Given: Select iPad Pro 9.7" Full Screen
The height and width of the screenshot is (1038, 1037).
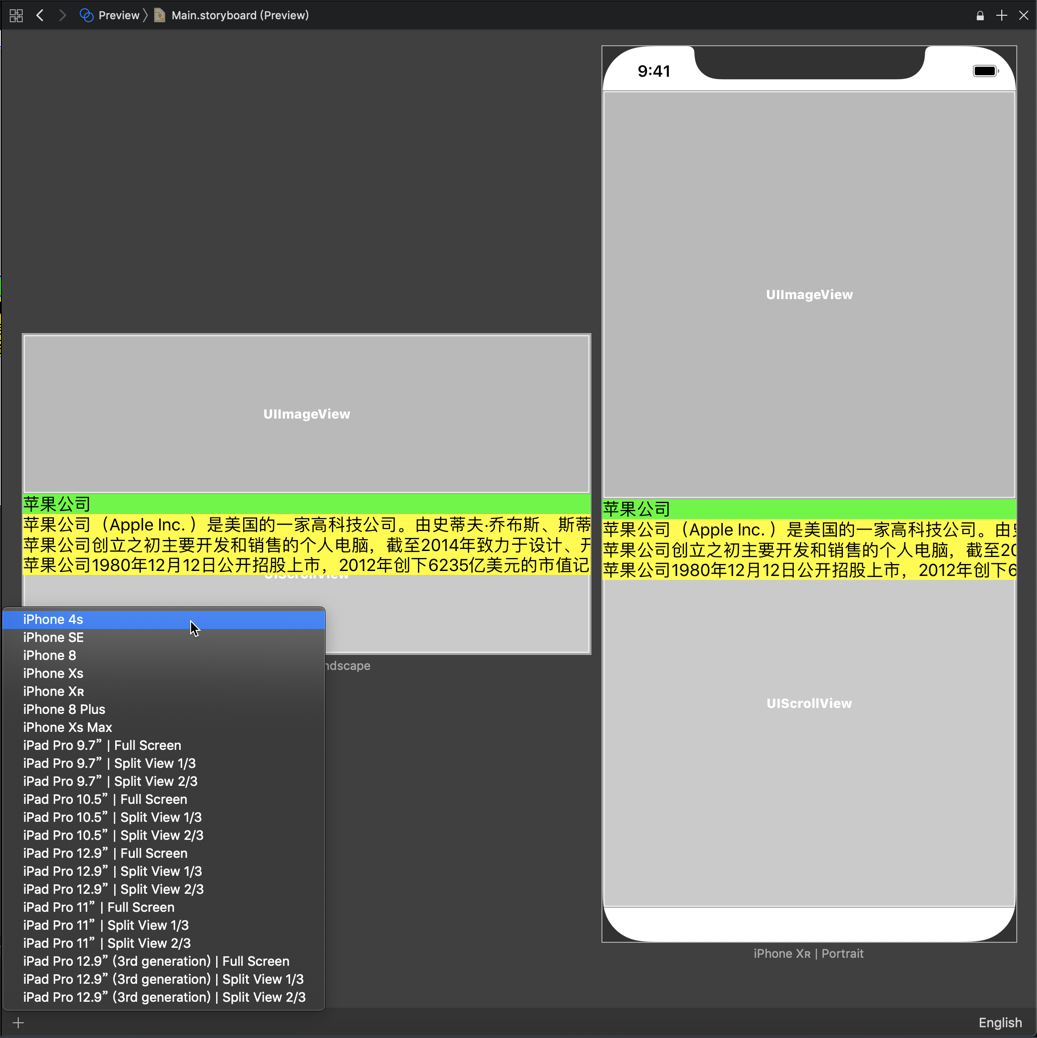Looking at the screenshot, I should (x=164, y=745).
